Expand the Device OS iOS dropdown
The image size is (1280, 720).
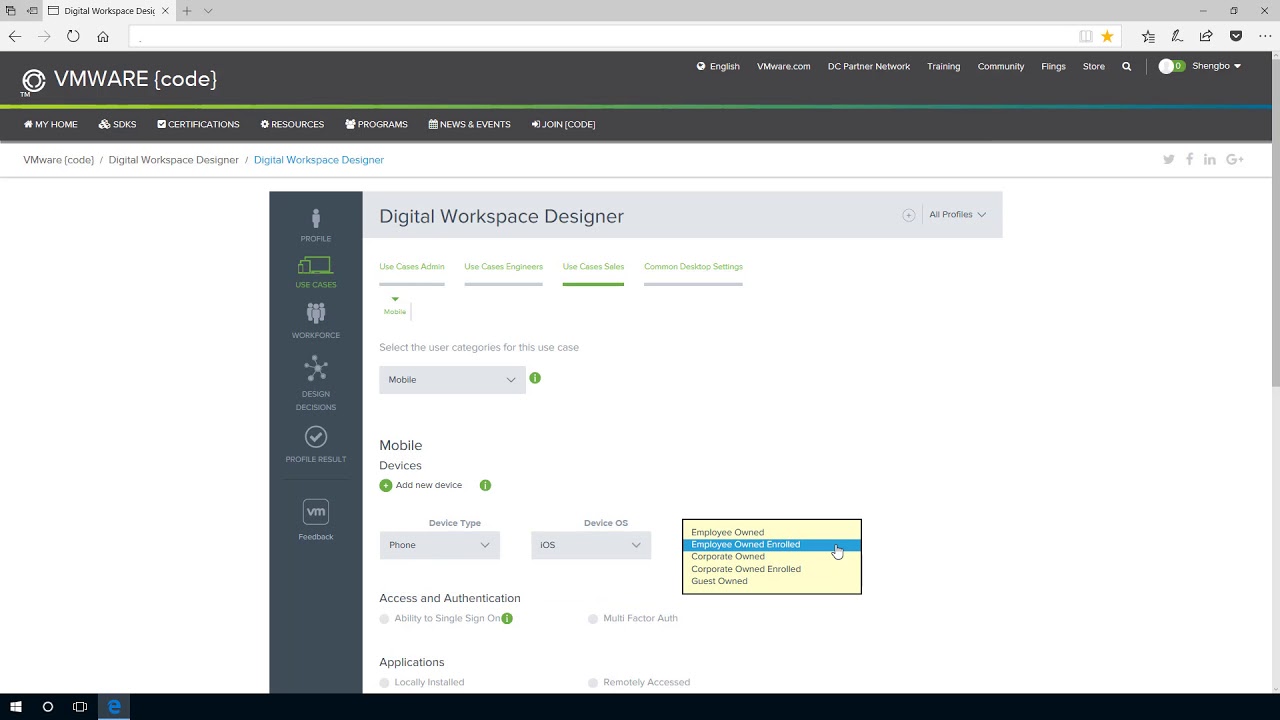coord(590,545)
